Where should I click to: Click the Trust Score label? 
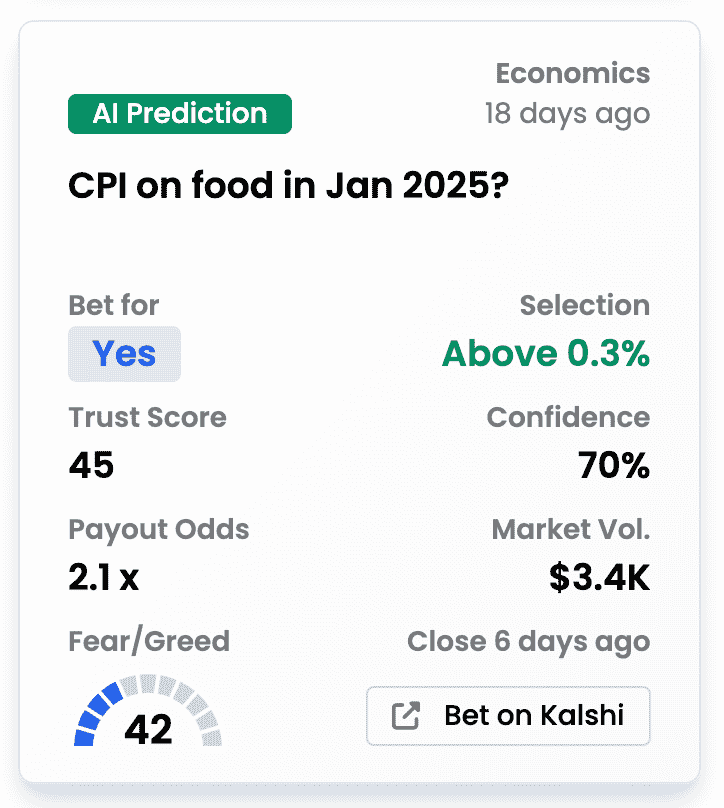(x=147, y=417)
